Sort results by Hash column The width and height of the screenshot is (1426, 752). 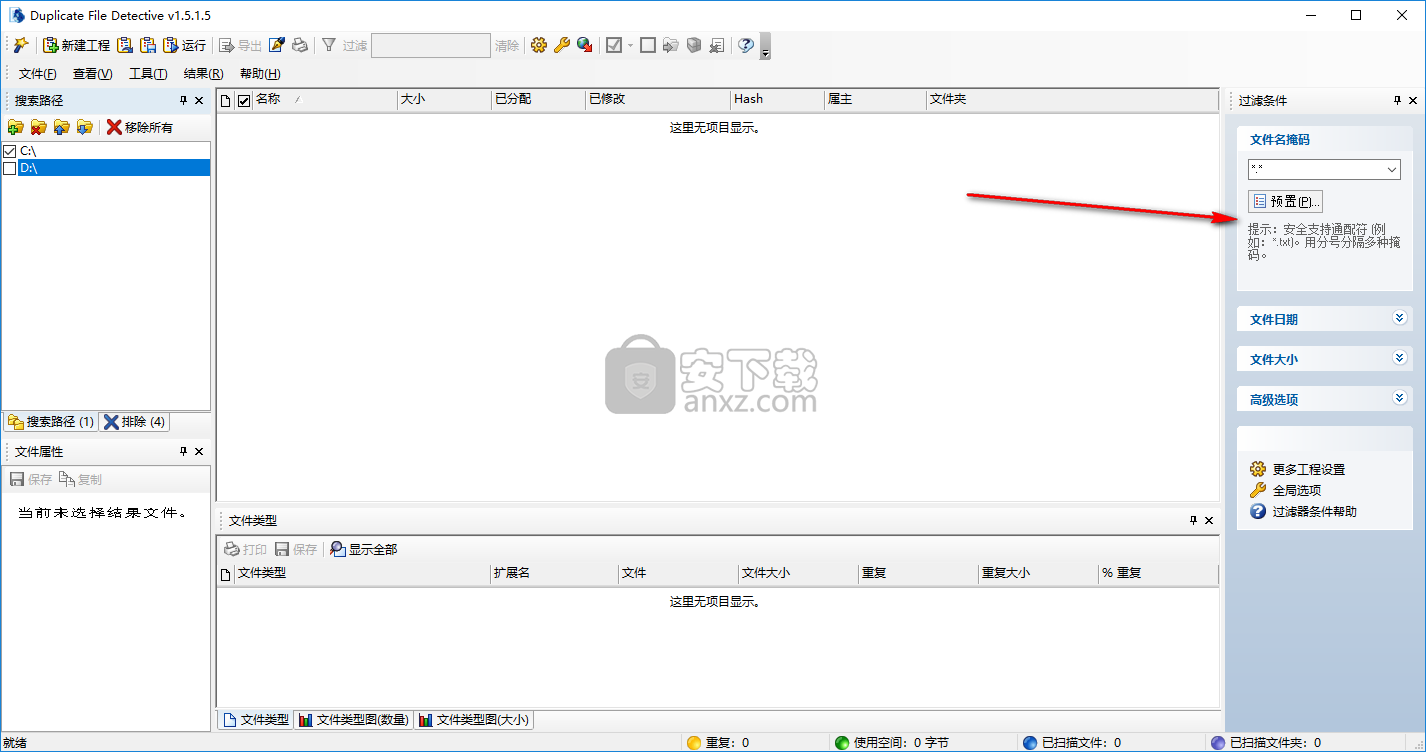pos(776,99)
